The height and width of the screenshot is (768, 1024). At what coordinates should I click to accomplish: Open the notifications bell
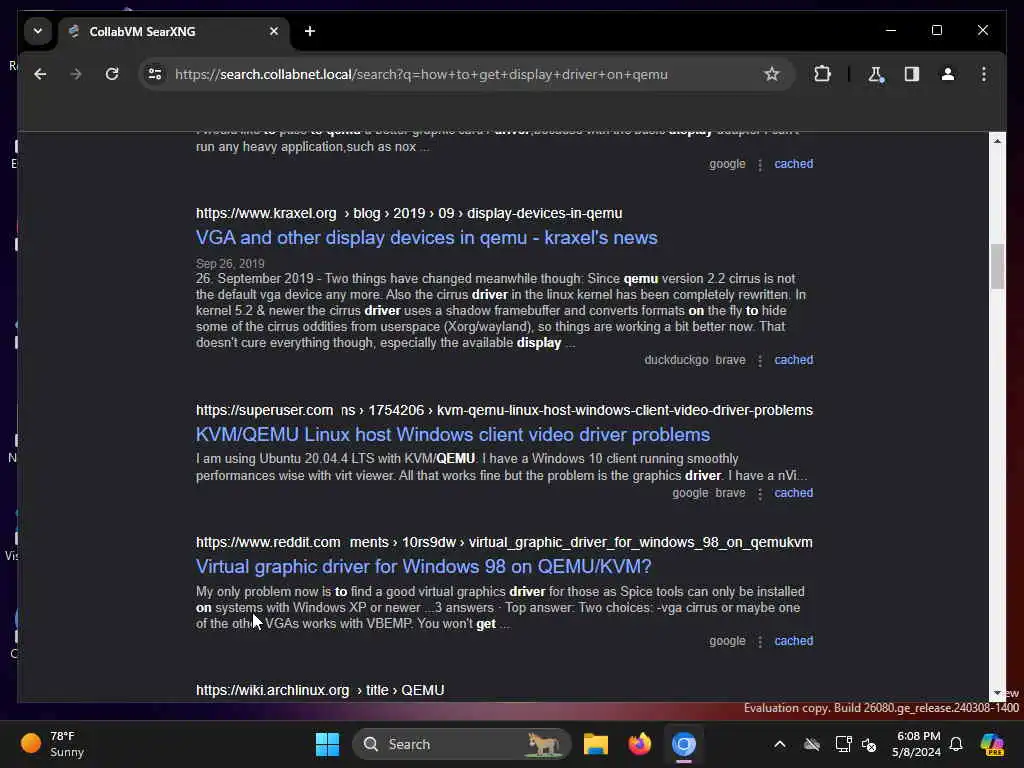pos(956,744)
